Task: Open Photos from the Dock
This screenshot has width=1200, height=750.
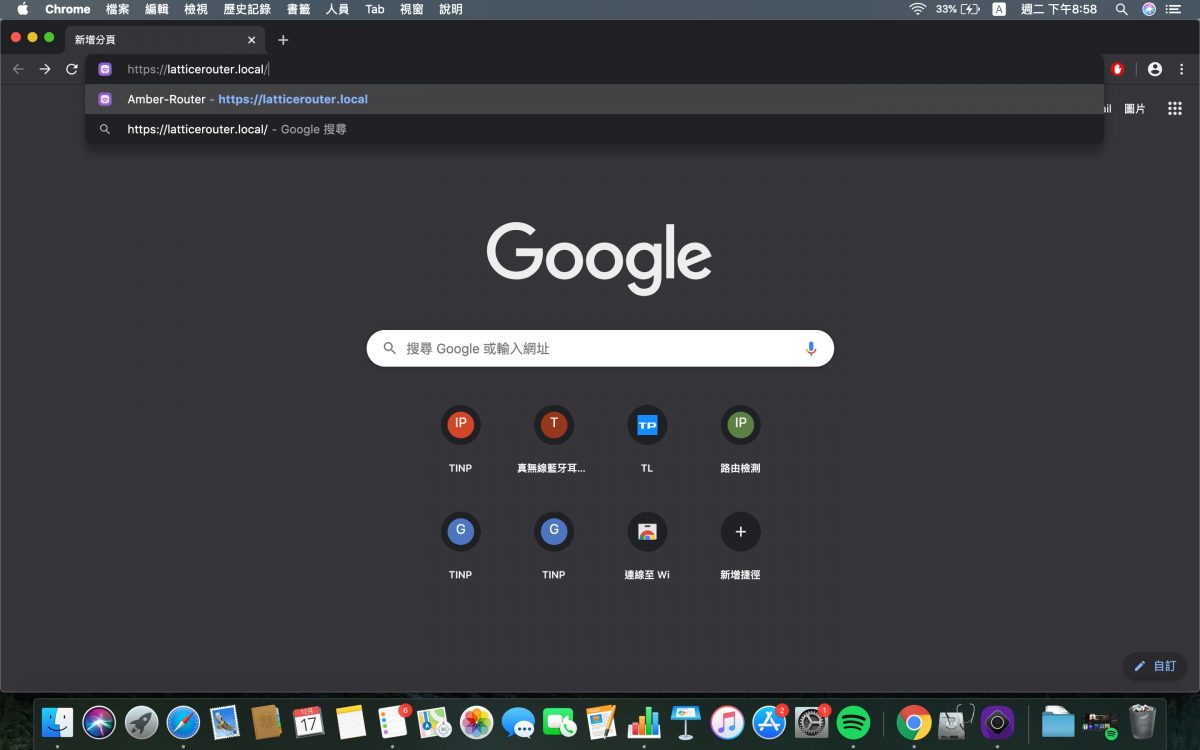Action: point(477,722)
